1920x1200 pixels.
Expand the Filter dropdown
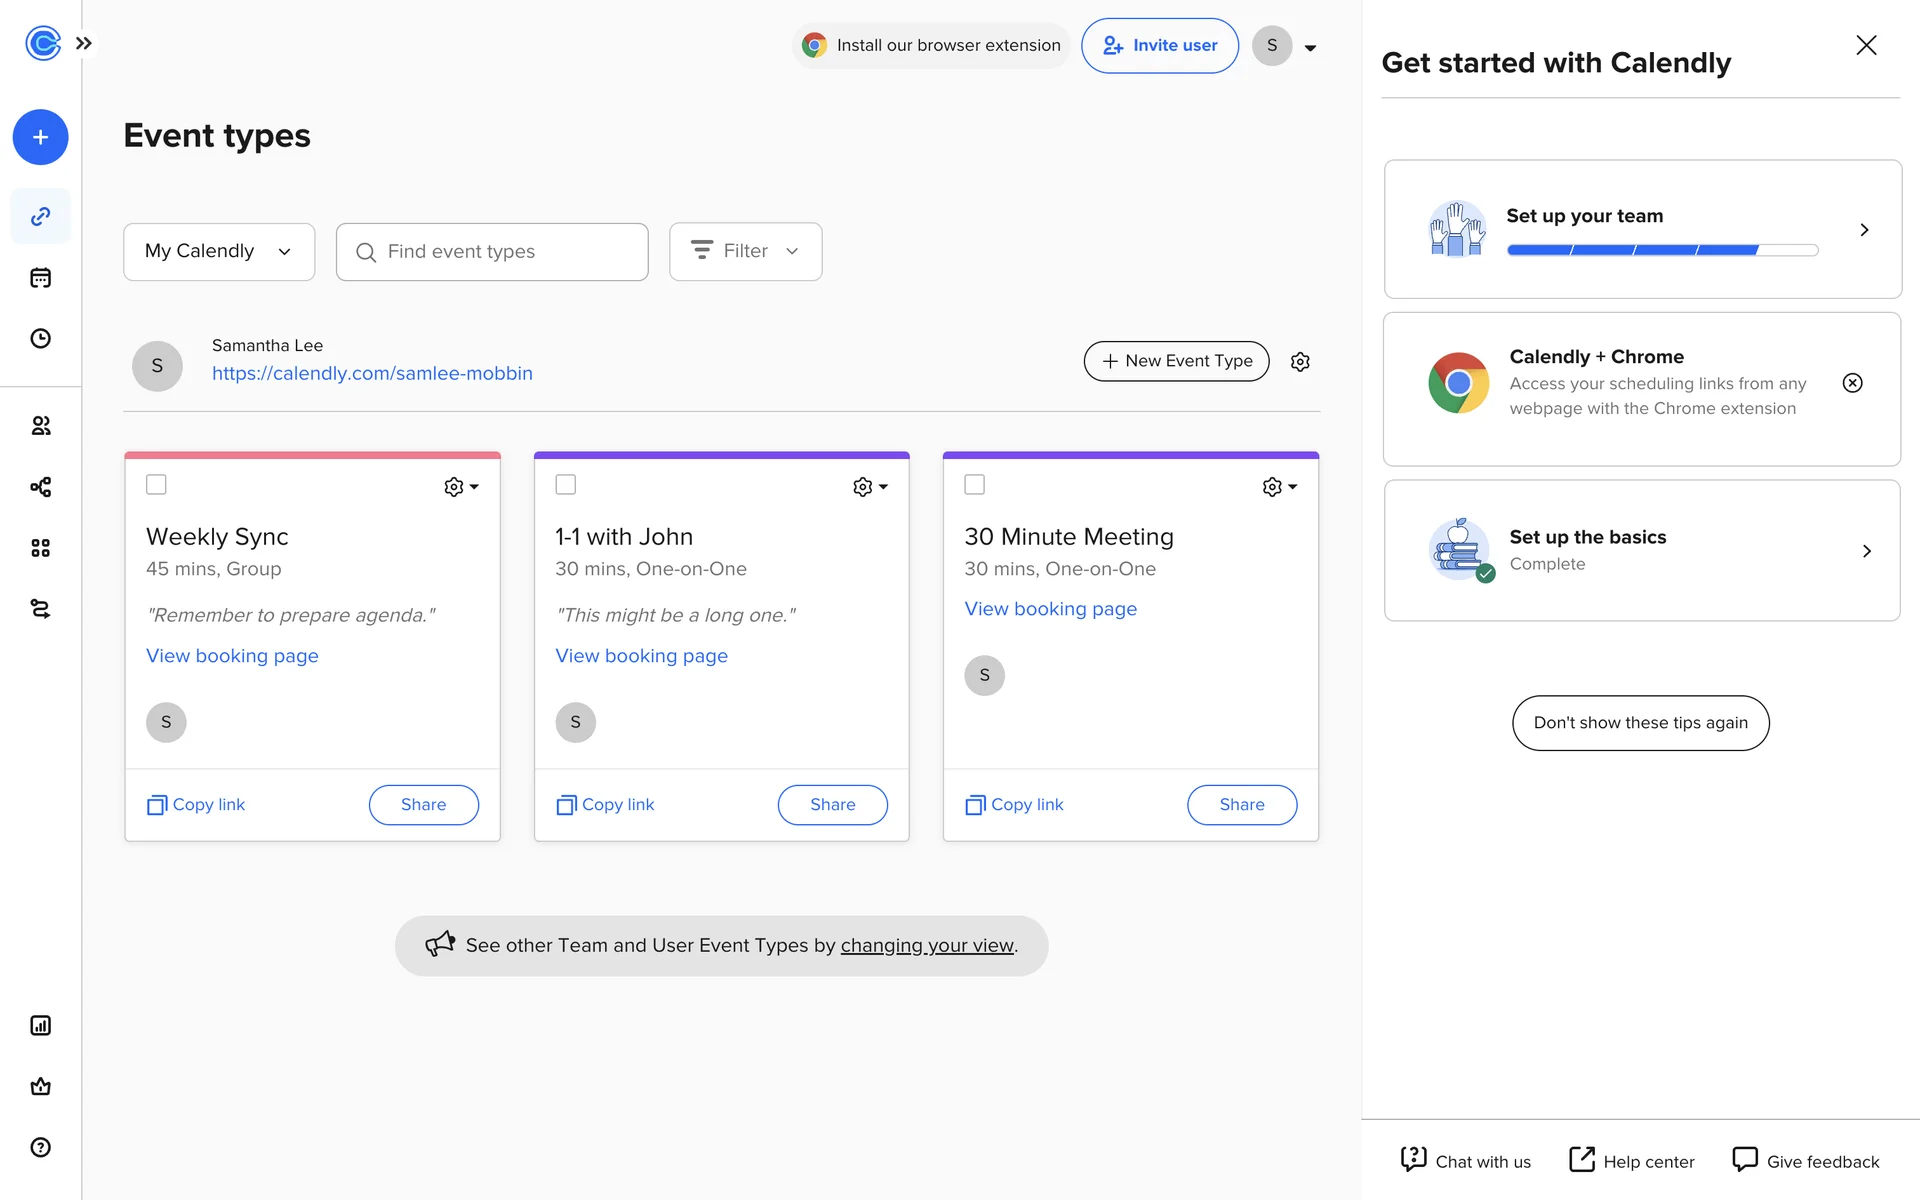click(745, 251)
